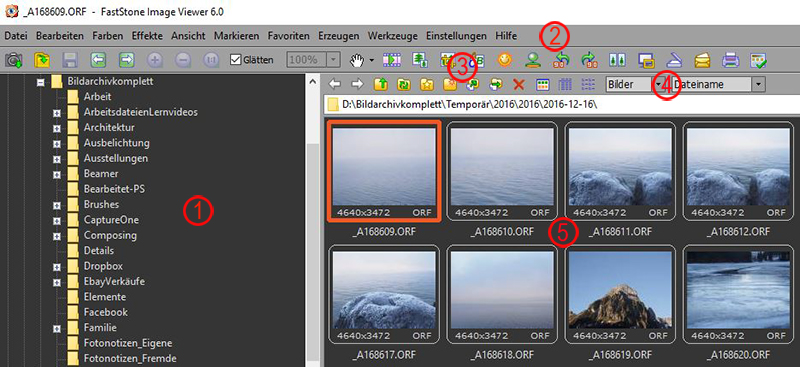Collapse the Bildarchivkomplett folder

(x=41, y=81)
